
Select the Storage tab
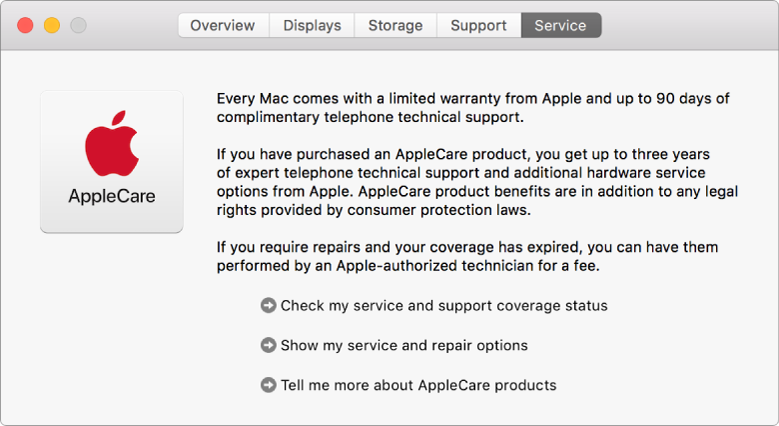click(x=395, y=25)
